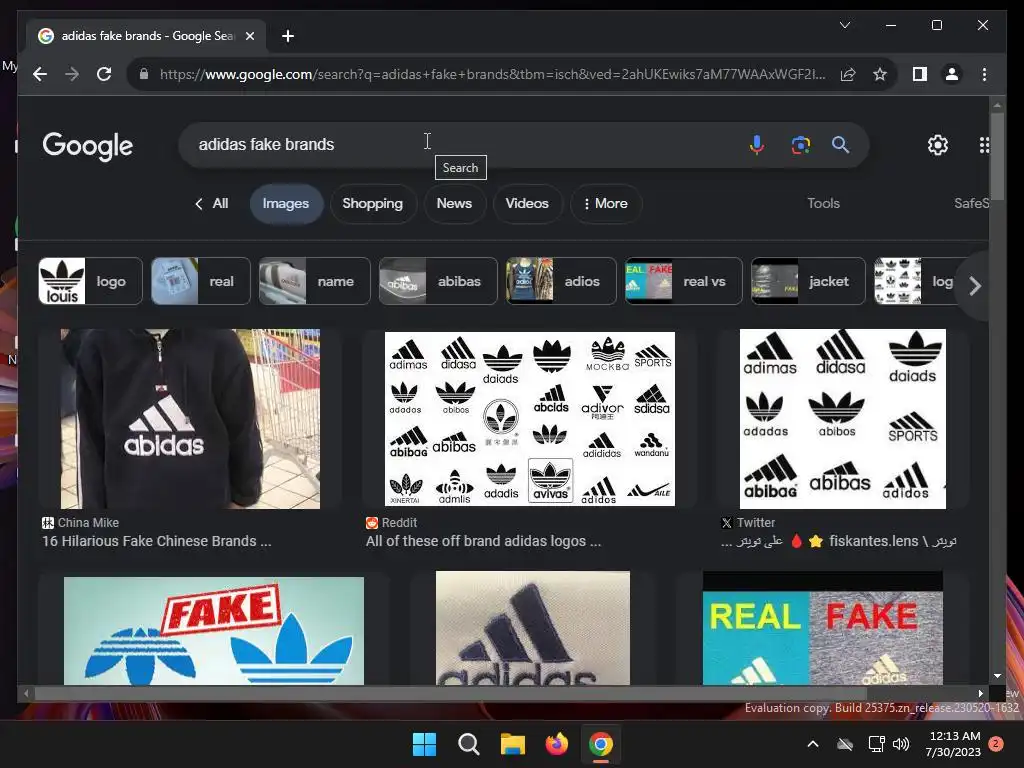Open Reddit off brand logos grid image
This screenshot has height=768, width=1024.
coord(530,419)
